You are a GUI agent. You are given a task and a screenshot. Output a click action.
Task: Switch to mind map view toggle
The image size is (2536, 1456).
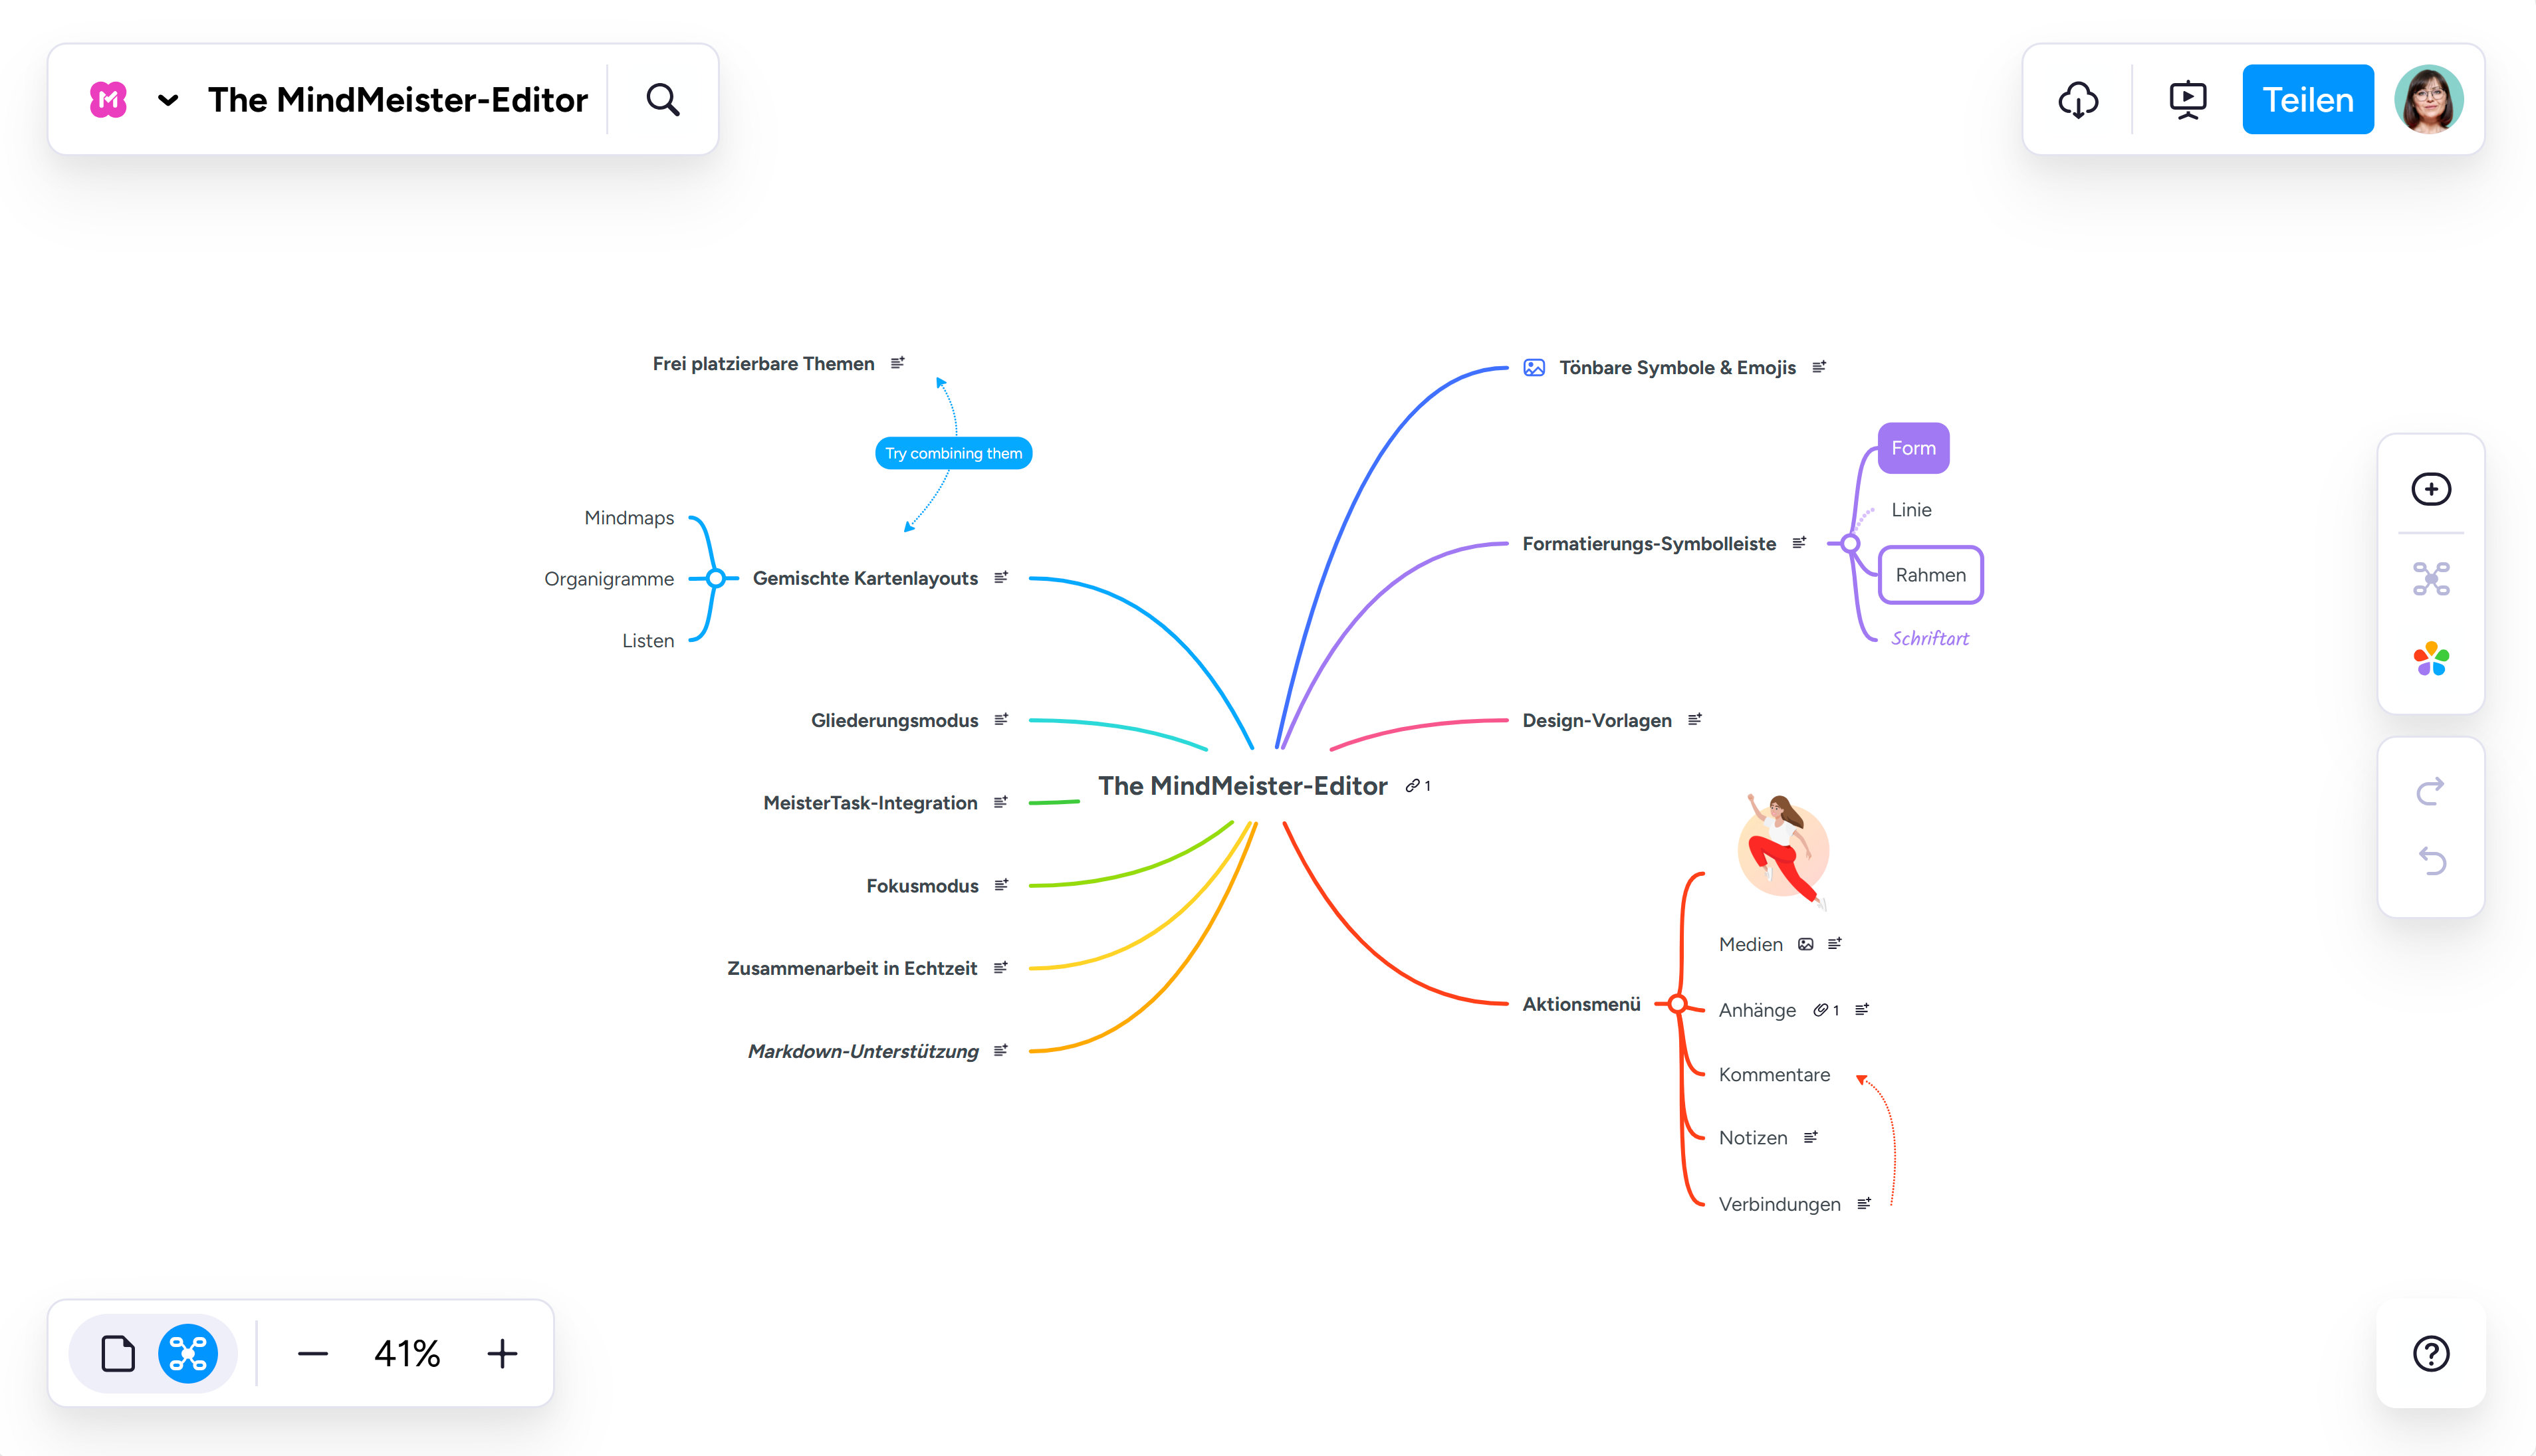[188, 1353]
